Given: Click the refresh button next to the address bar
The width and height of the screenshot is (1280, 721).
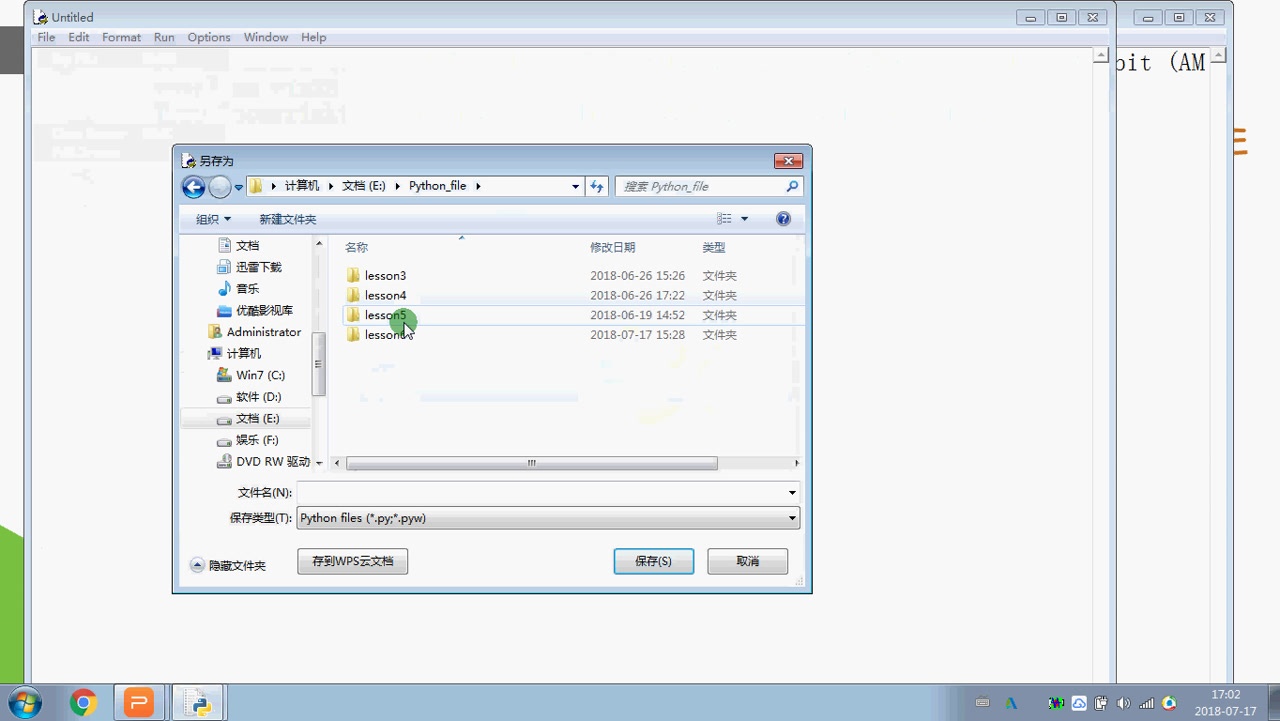Looking at the screenshot, I should 597,186.
